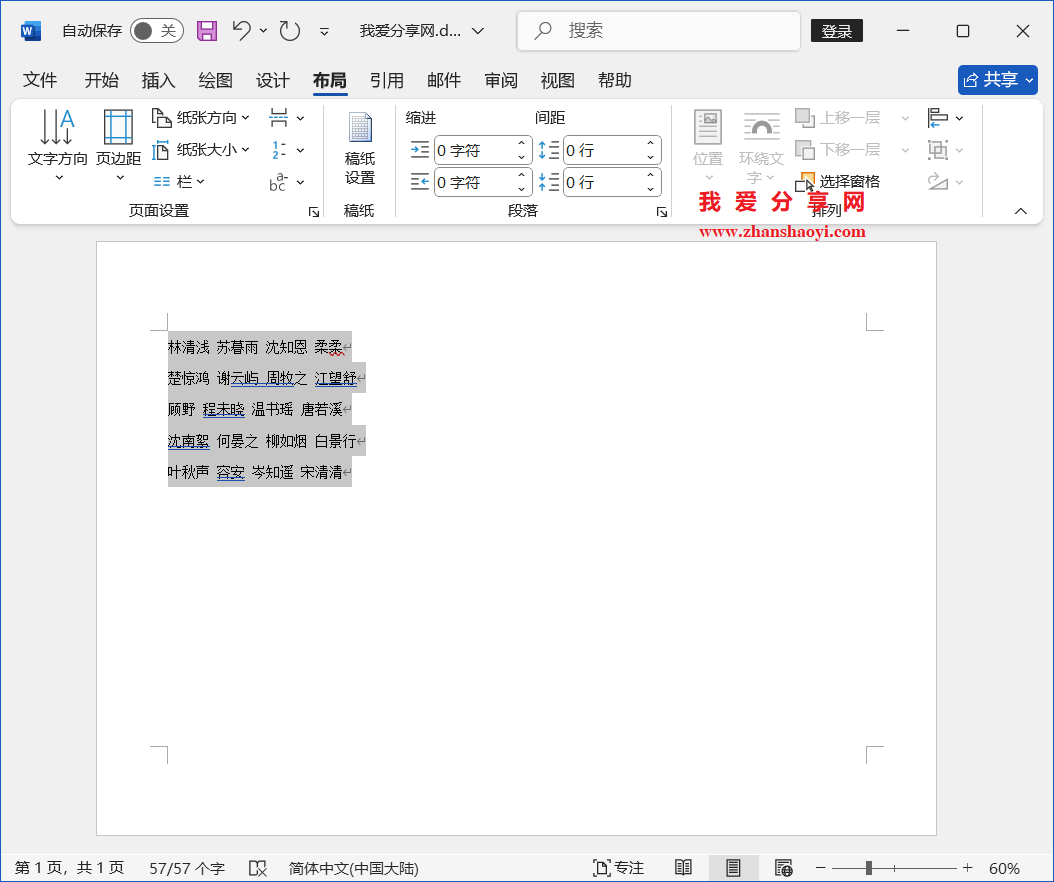
Task: Click the zoom in plus button
Action: coord(968,868)
